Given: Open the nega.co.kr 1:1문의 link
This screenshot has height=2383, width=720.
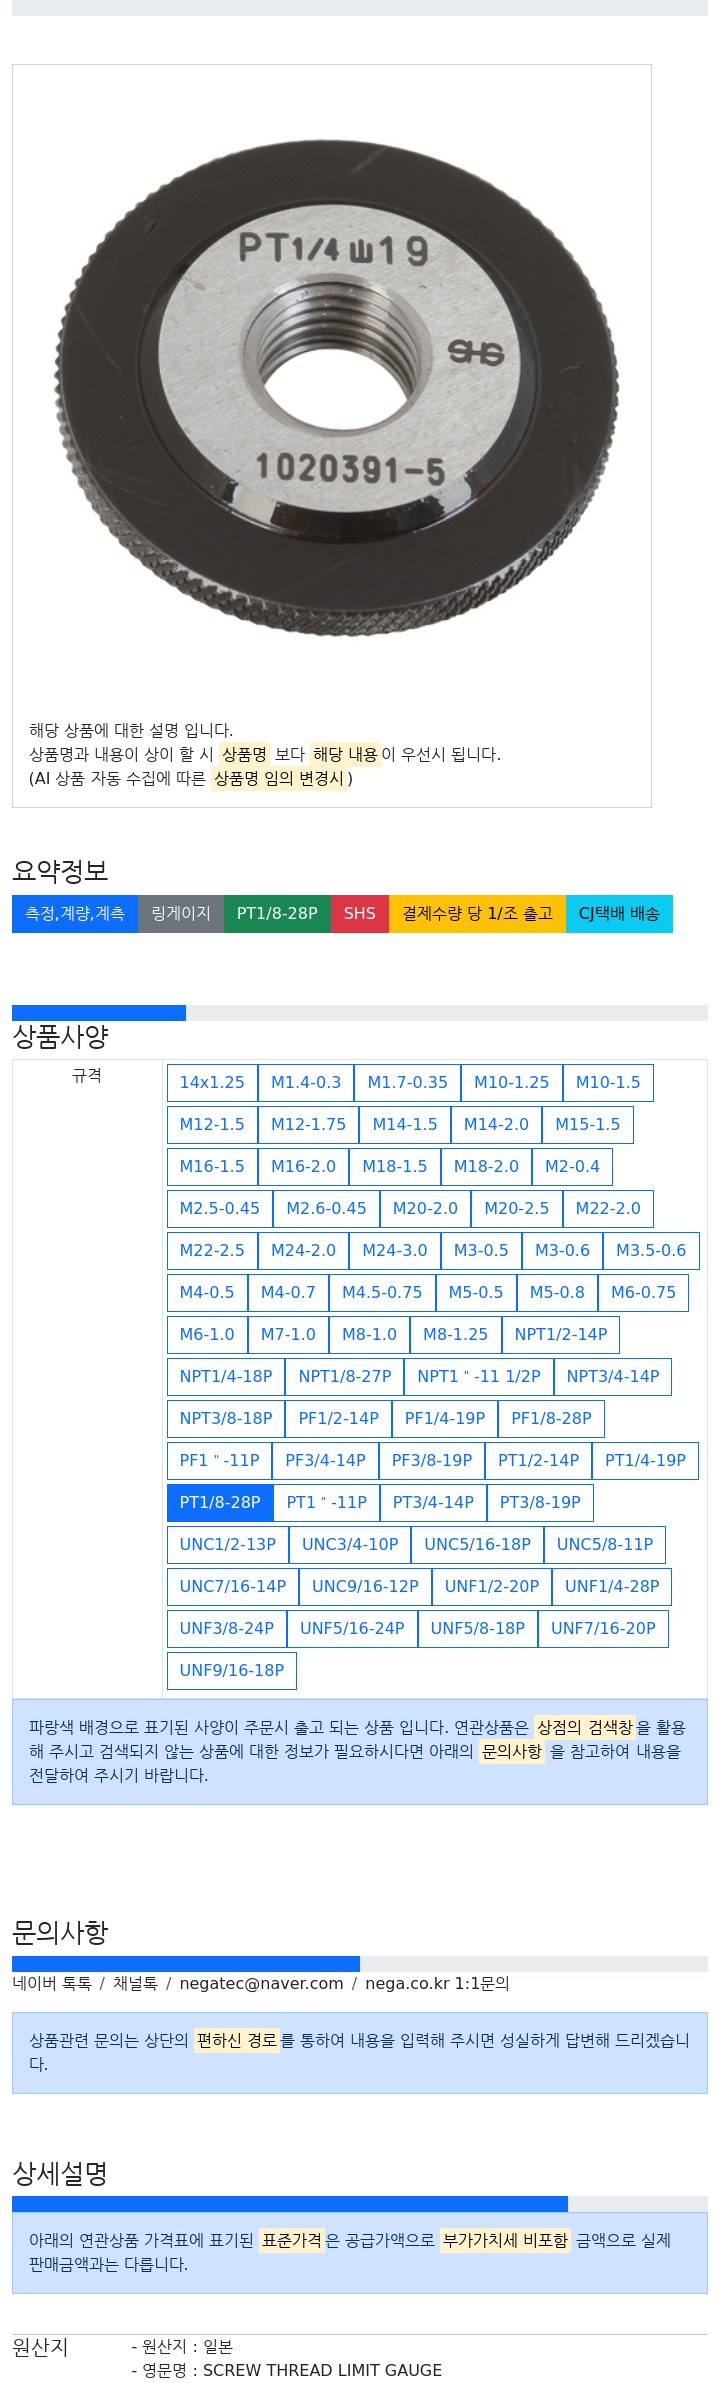Looking at the screenshot, I should tap(437, 1983).
